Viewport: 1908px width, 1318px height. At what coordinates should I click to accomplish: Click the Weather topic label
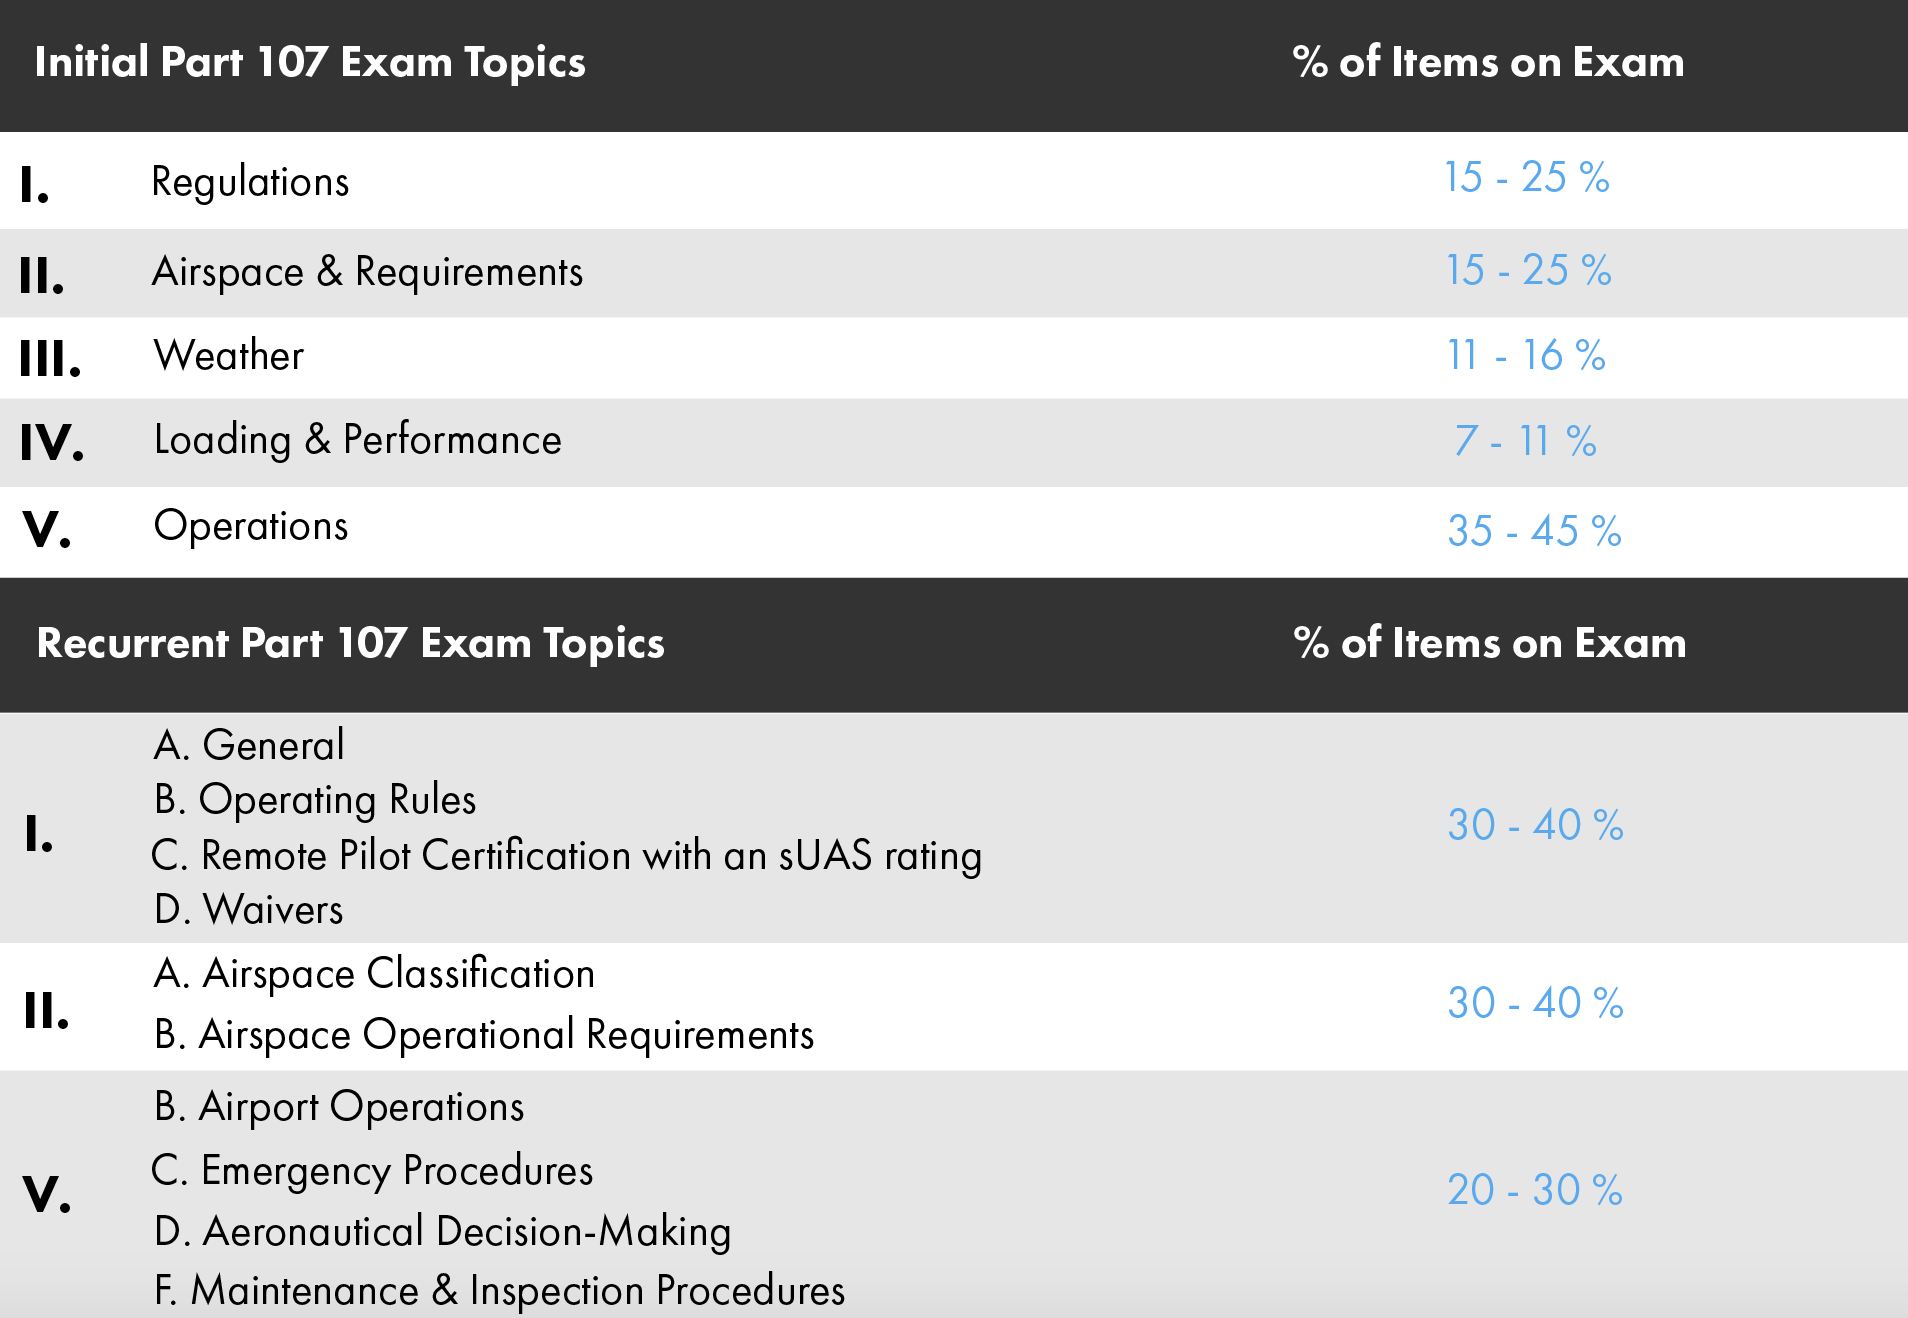coord(229,356)
